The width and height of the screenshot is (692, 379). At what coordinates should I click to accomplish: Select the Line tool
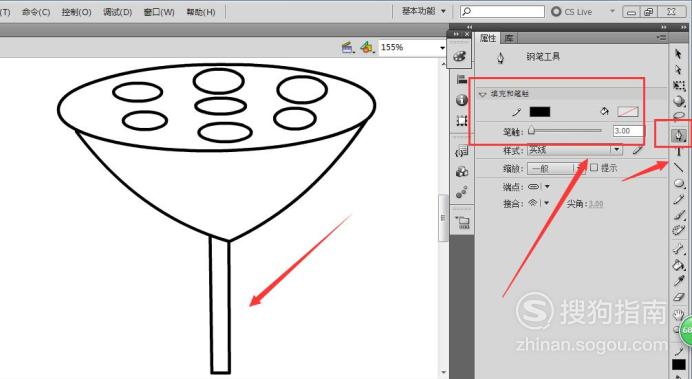pos(679,168)
